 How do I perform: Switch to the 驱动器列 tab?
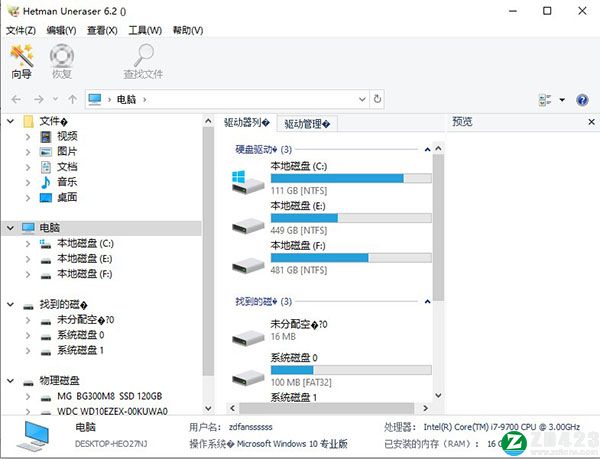click(x=246, y=123)
